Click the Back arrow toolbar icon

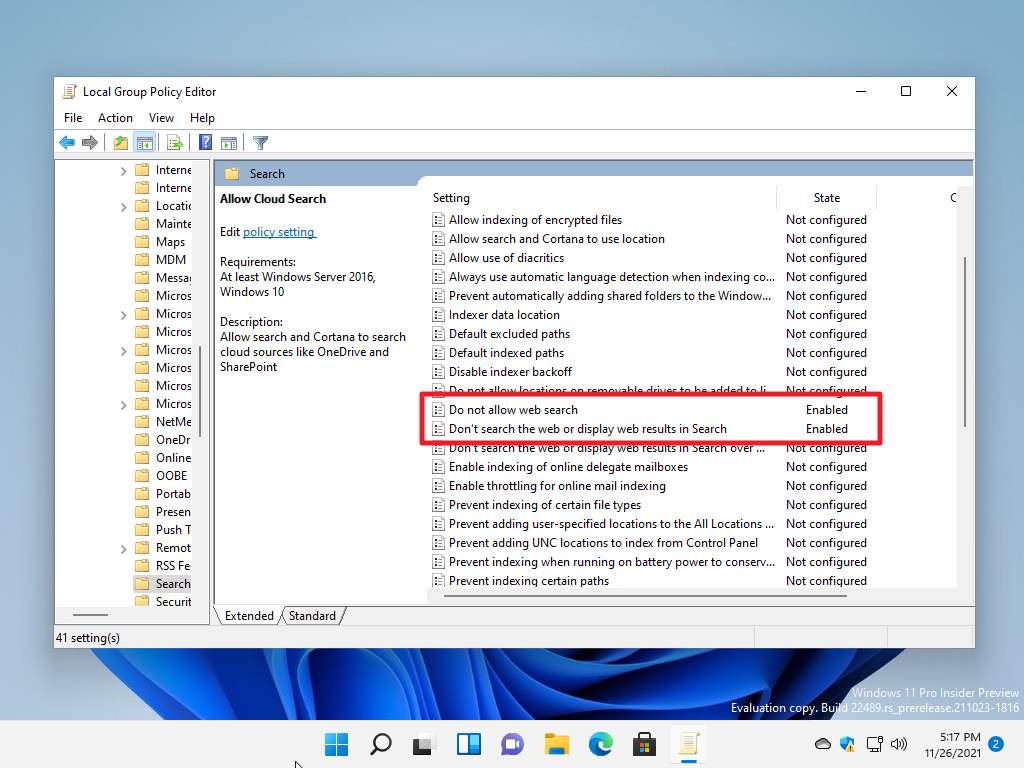point(67,142)
